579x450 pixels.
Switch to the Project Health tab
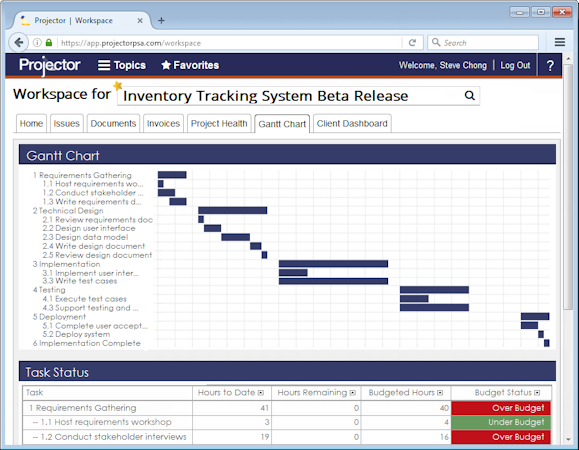(x=219, y=123)
